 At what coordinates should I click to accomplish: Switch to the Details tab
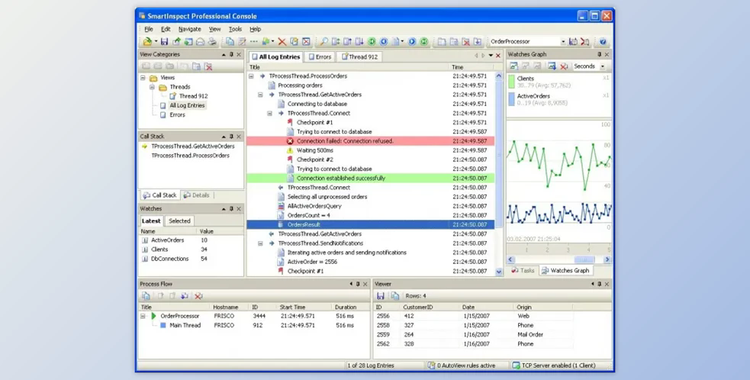197,195
